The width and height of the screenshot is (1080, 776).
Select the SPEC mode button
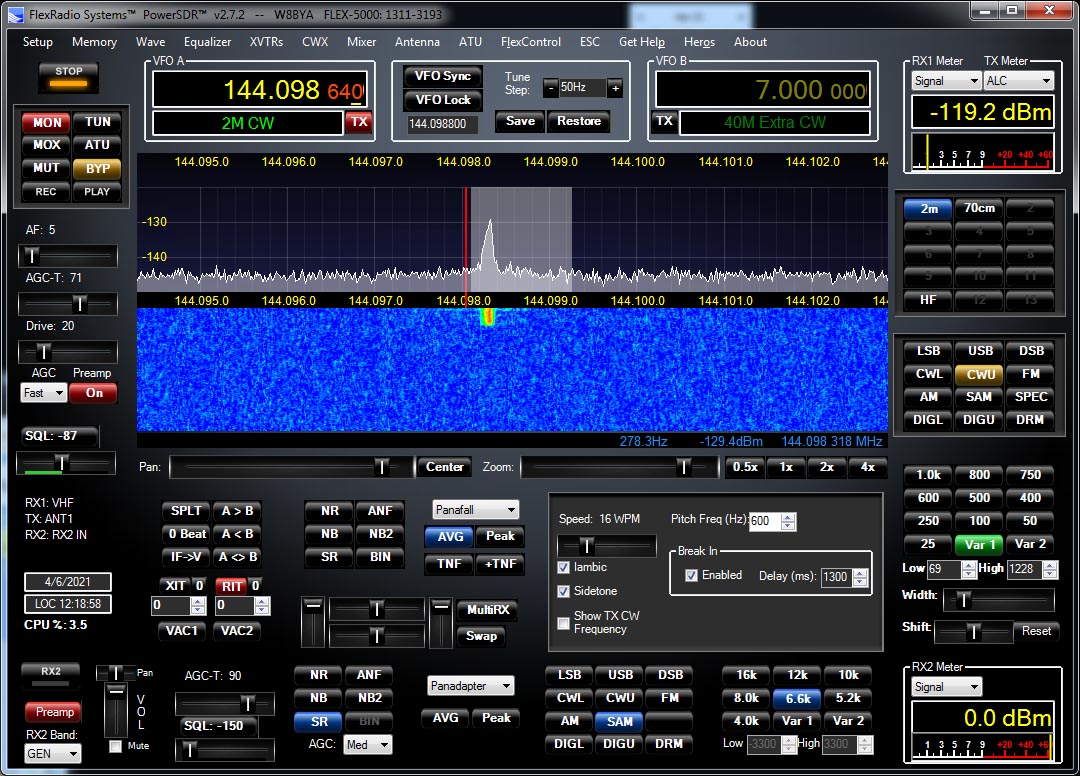[1030, 397]
